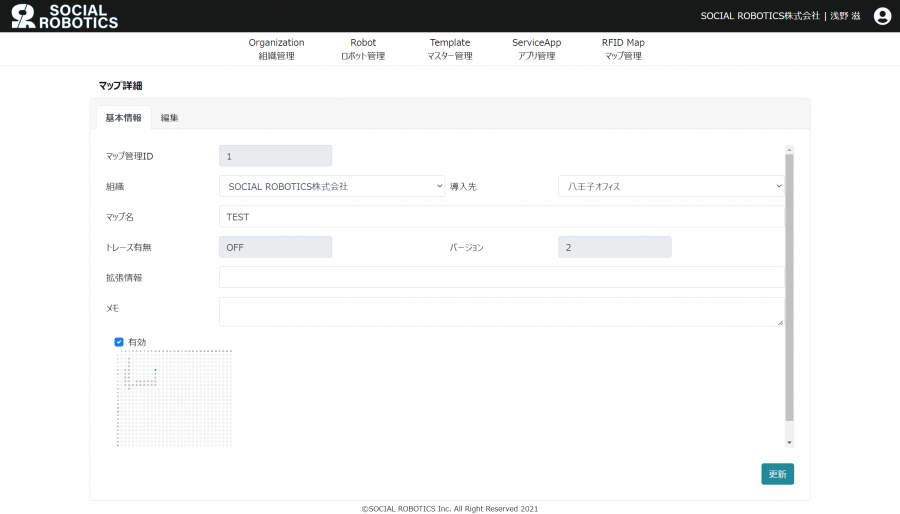Navigate to ServiceApp アプリ管理
Screen dimensions: 900x514
537,49
